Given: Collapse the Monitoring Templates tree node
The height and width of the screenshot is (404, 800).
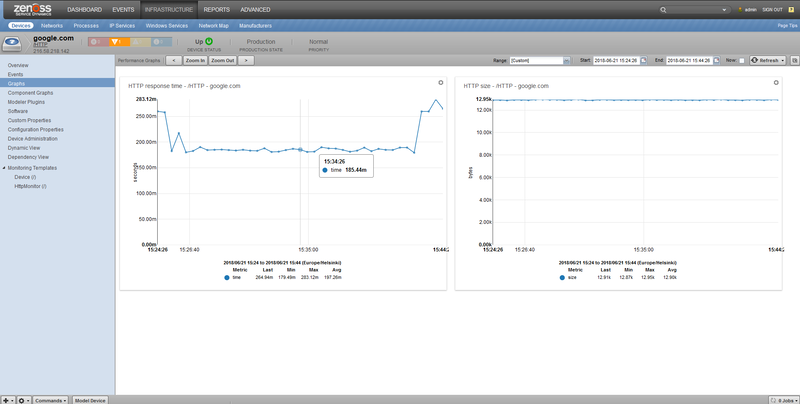Looking at the screenshot, I should point(4,168).
